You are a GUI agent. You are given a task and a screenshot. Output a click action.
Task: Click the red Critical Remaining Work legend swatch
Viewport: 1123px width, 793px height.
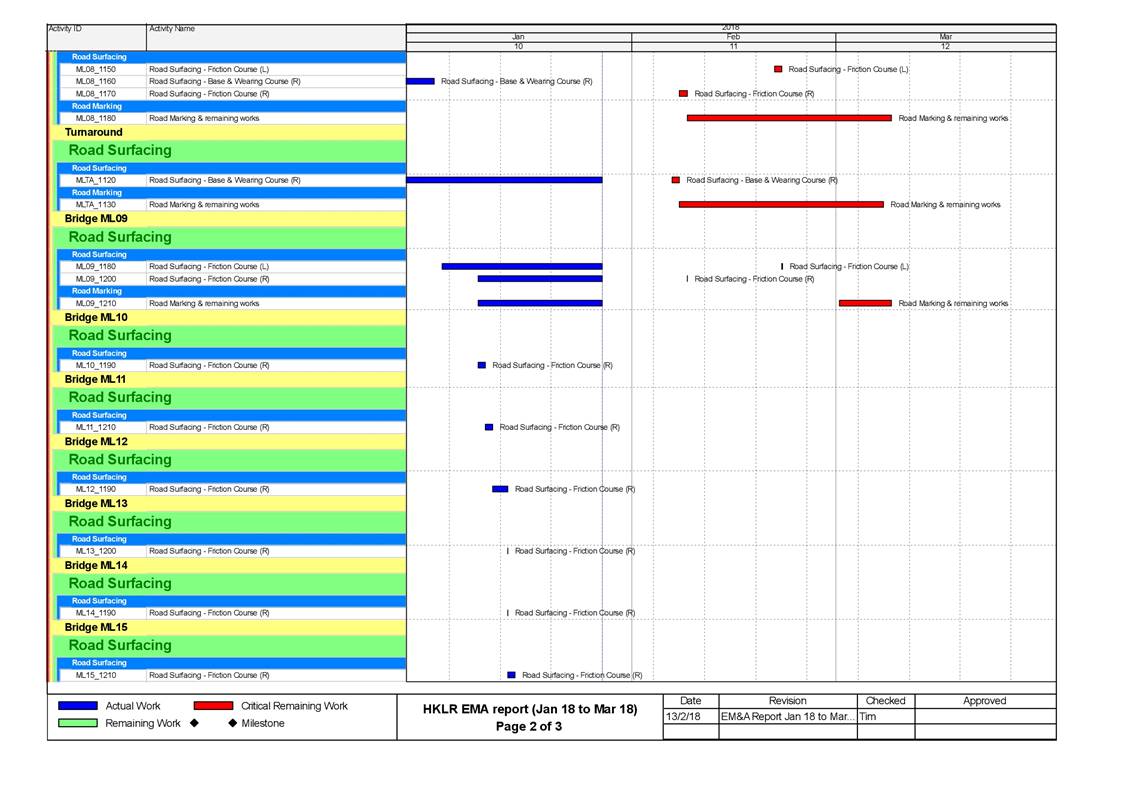coord(213,706)
